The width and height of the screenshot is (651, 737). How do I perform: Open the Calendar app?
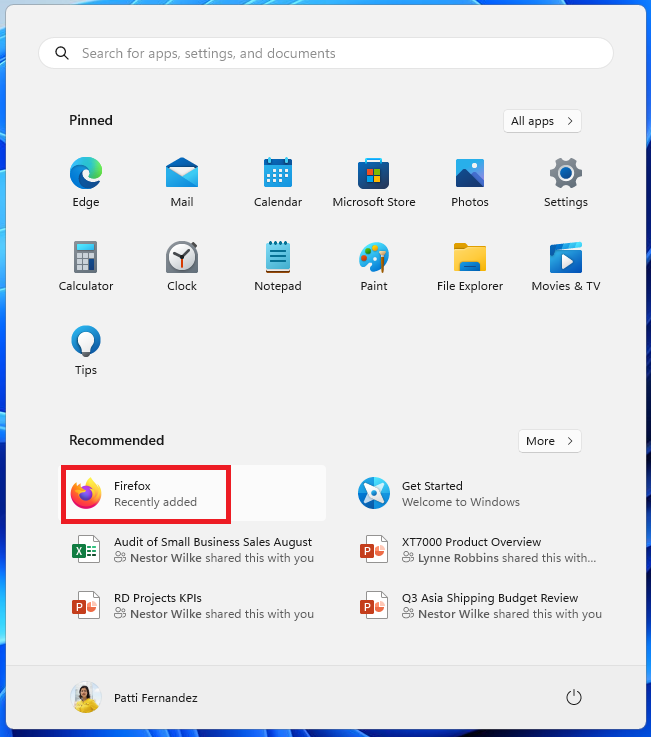278,182
